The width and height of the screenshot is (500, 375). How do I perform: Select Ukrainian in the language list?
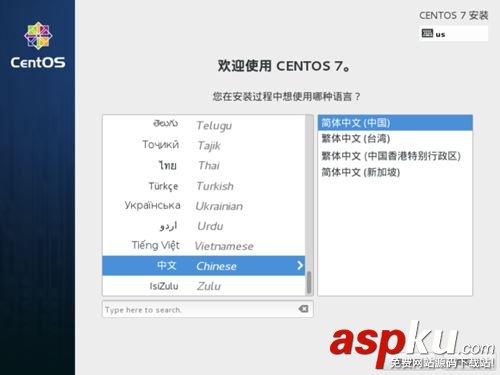(x=204, y=206)
